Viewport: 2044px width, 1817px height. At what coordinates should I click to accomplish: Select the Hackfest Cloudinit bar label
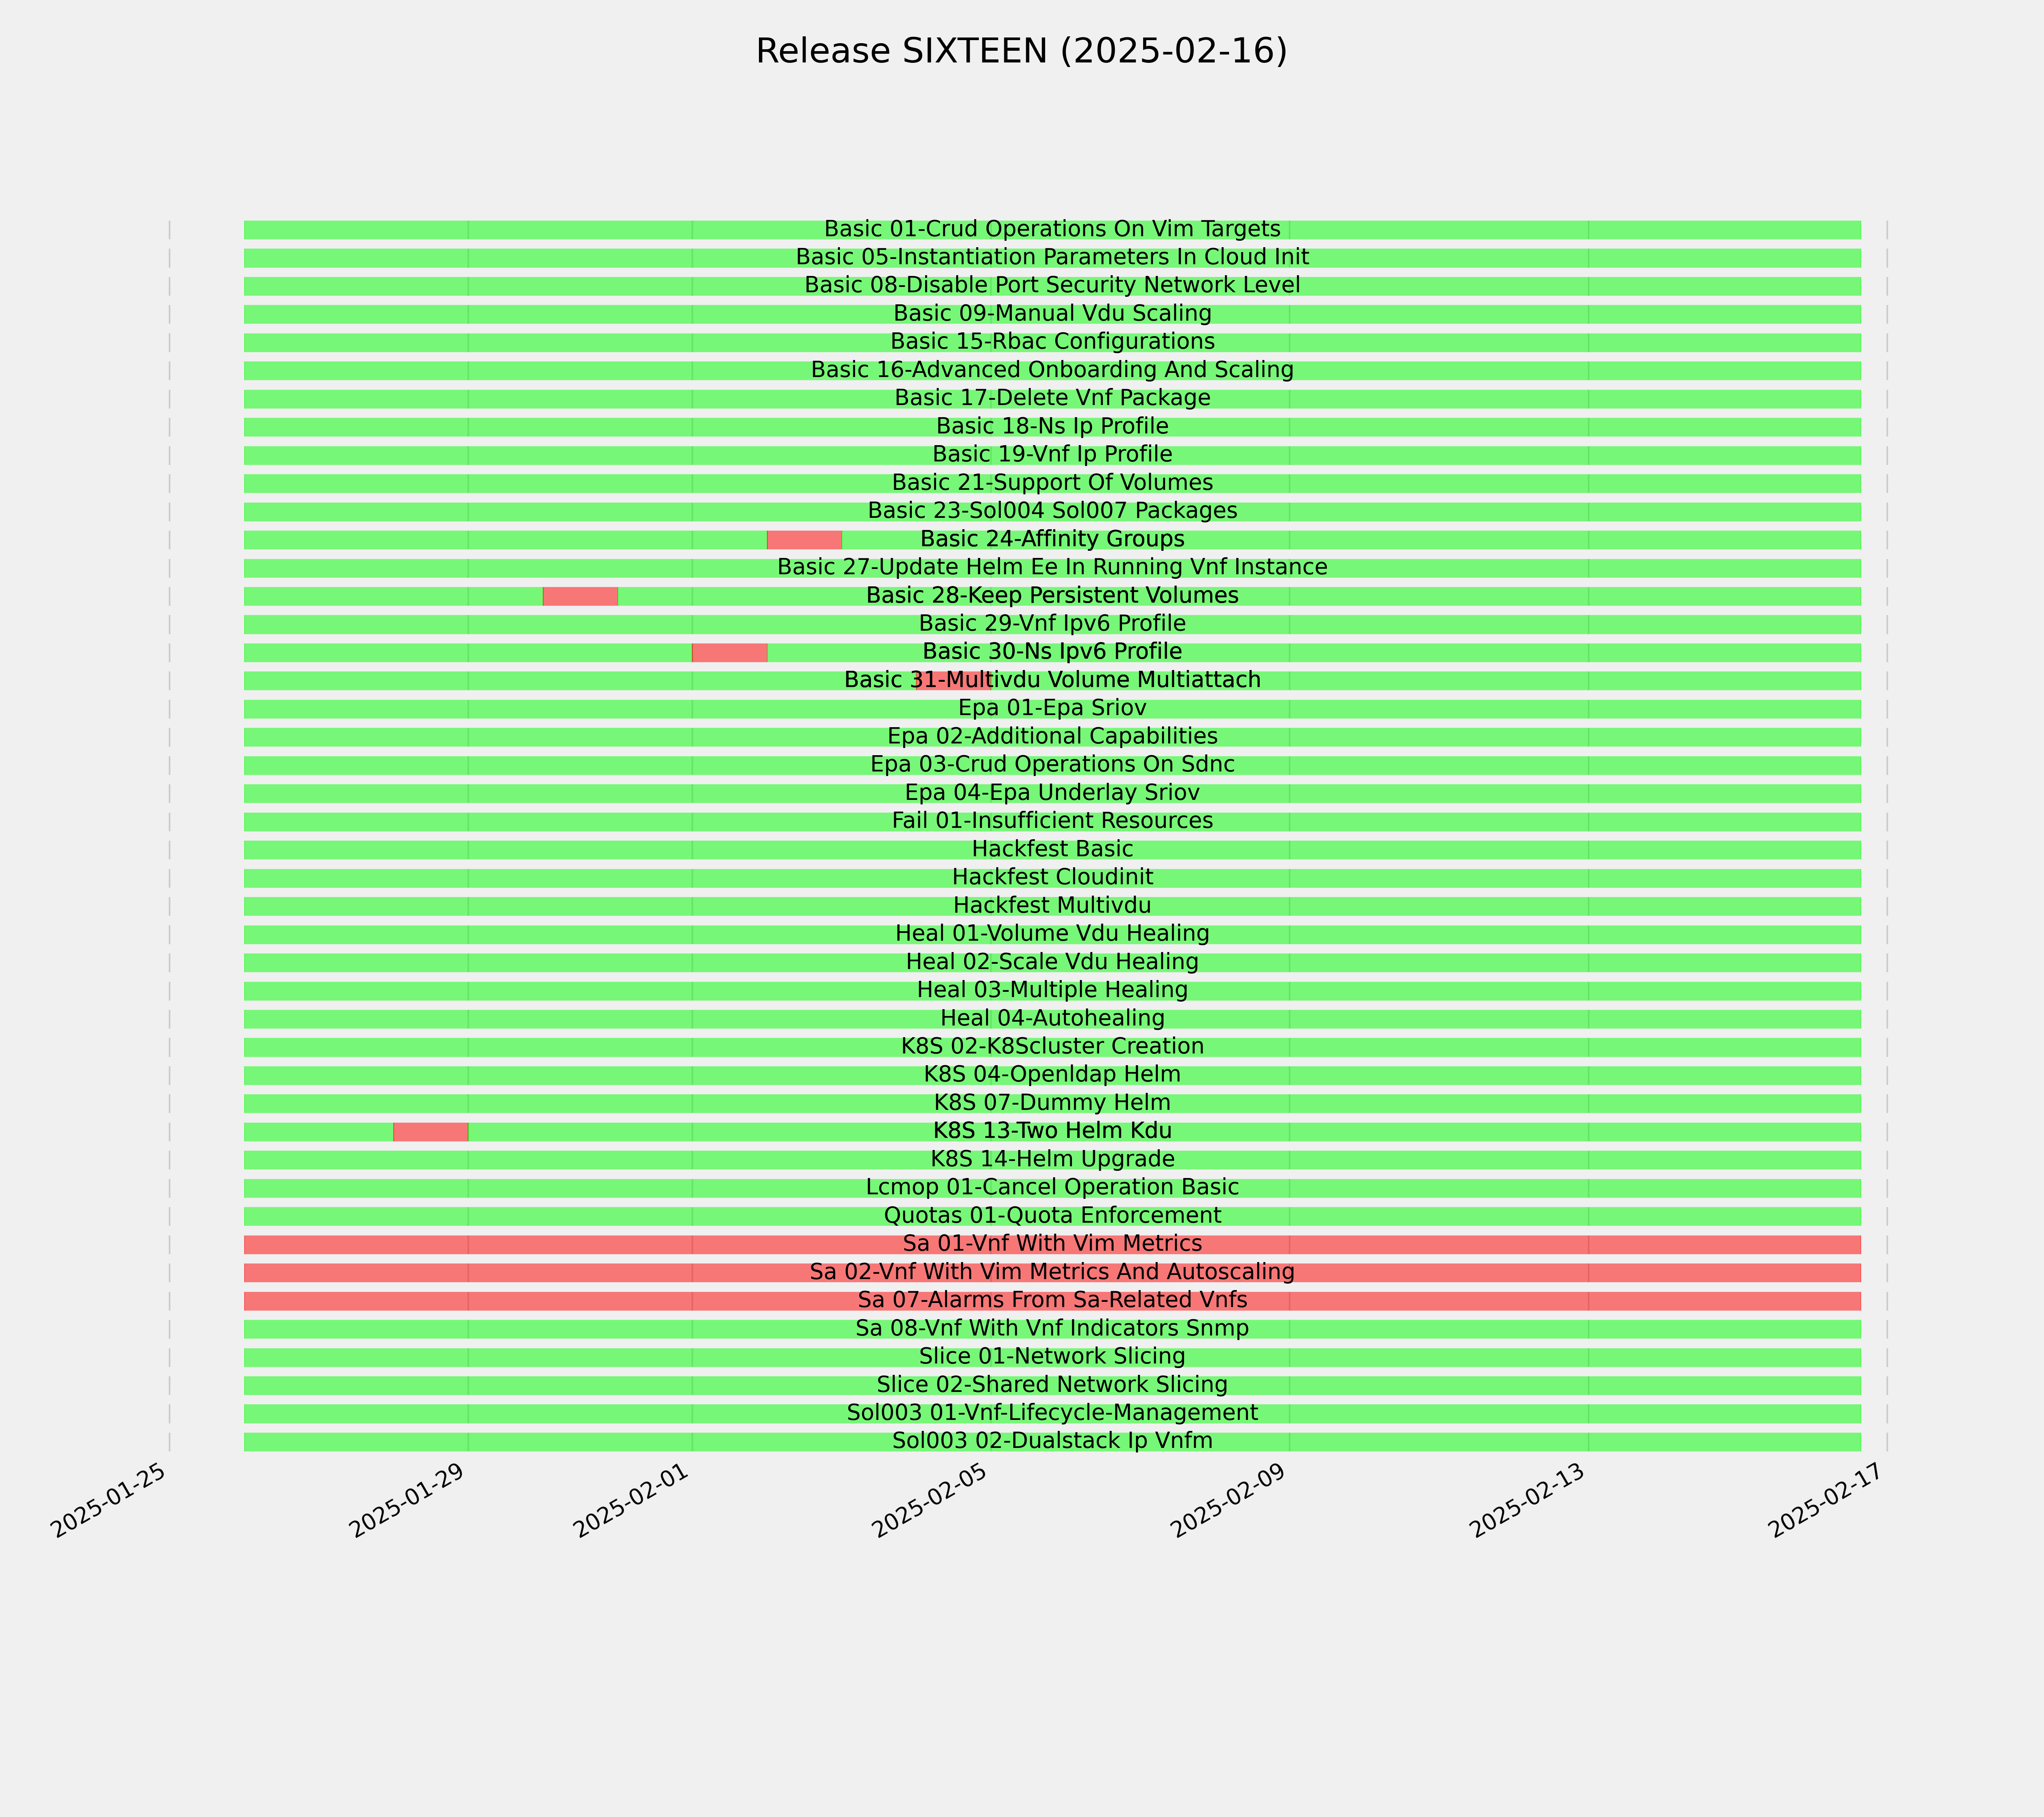1052,877
